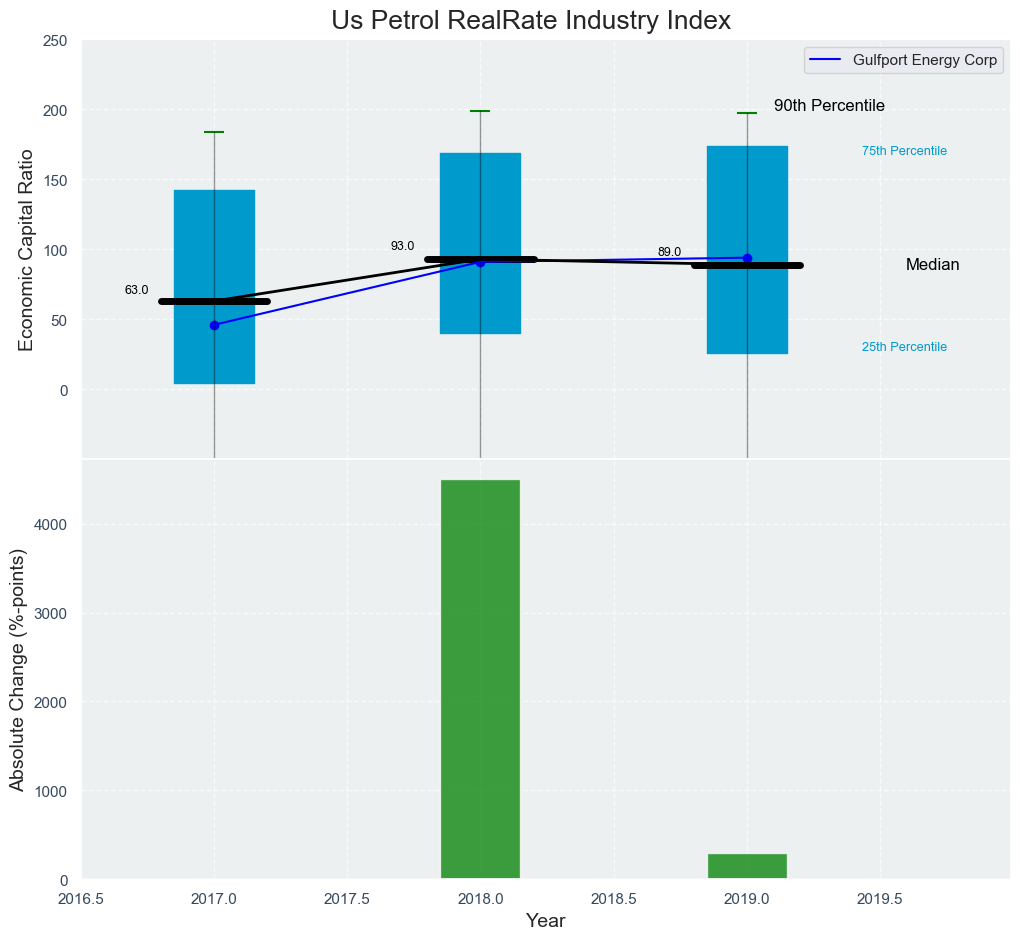Select the 2018 blue box plot bar
Viewport: 1020px width, 940px height.
480,200
